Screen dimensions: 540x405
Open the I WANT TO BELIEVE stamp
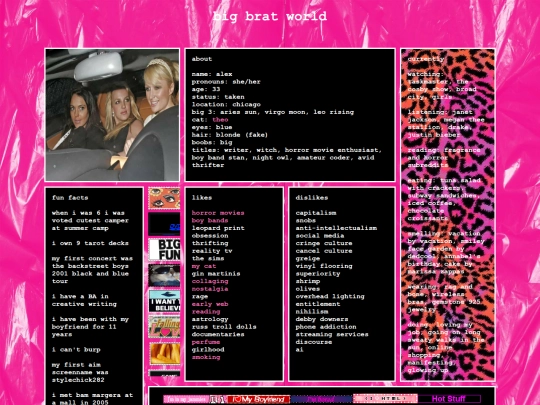coord(164,301)
